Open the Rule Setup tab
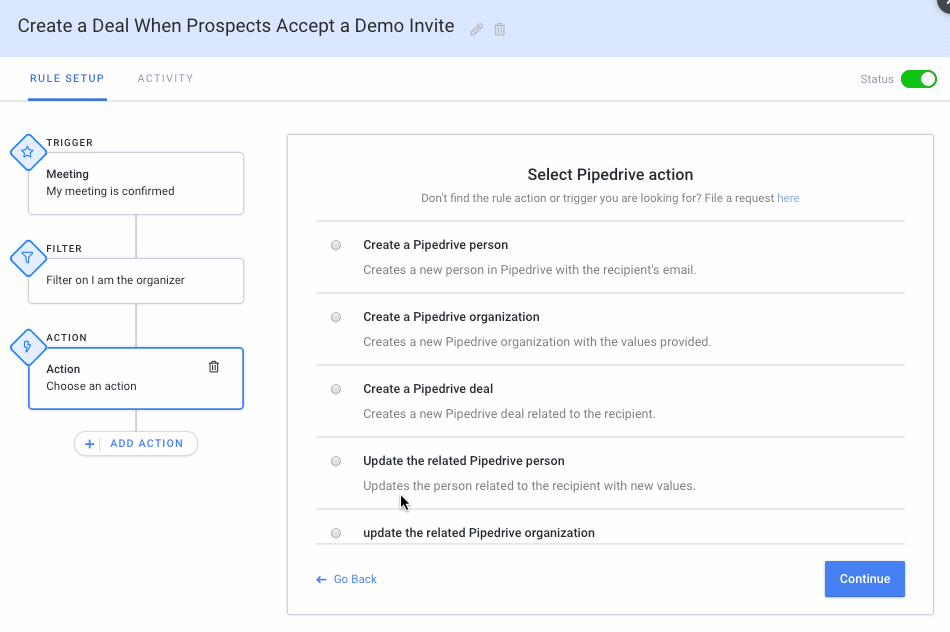 click(67, 78)
